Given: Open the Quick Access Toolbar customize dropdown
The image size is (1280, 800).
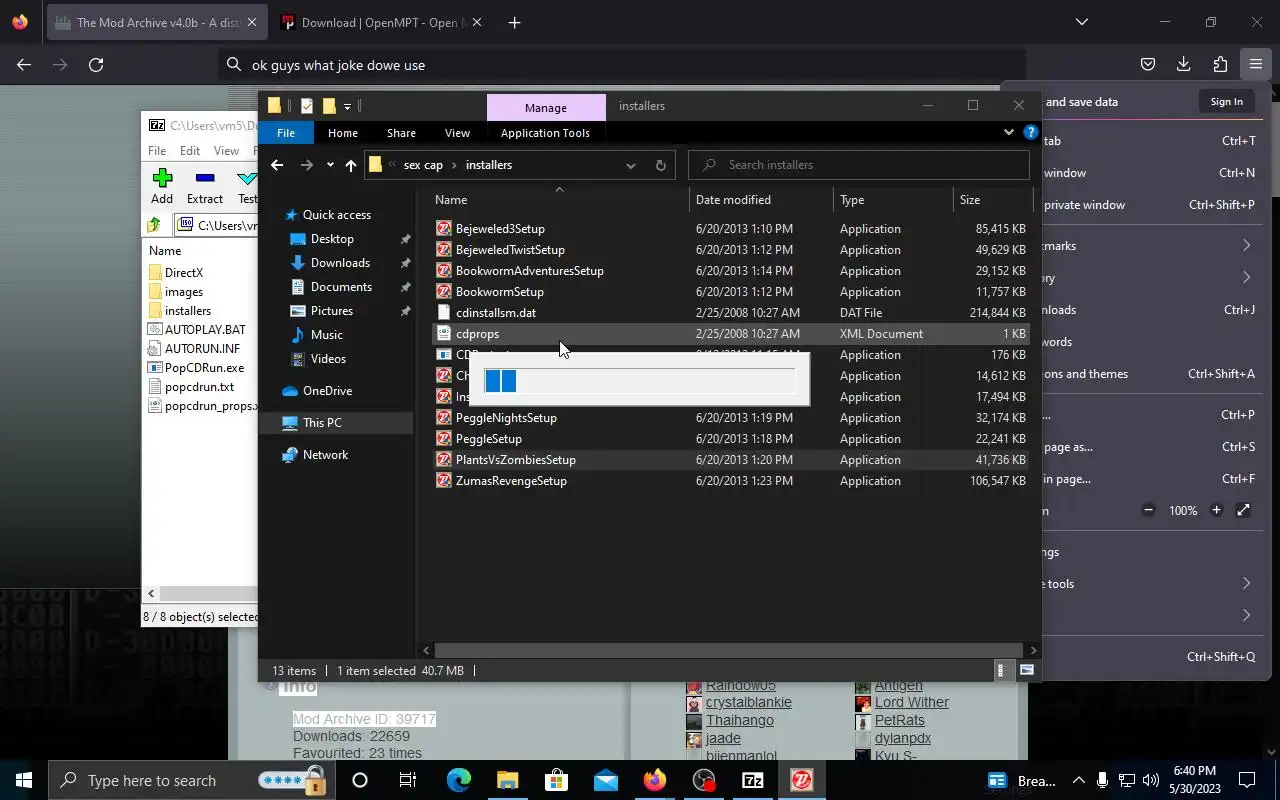Looking at the screenshot, I should [348, 106].
